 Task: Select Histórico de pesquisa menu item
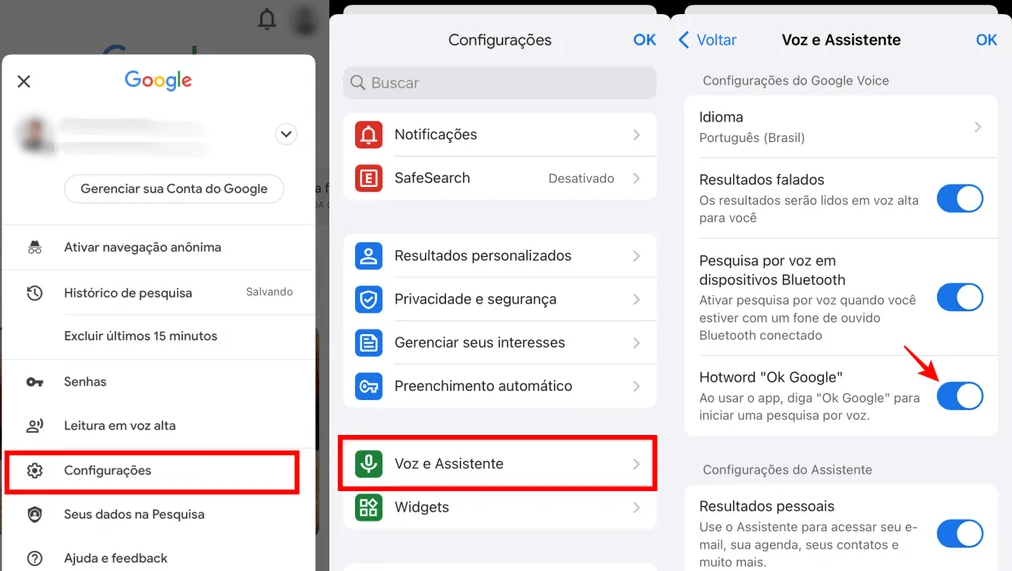159,293
